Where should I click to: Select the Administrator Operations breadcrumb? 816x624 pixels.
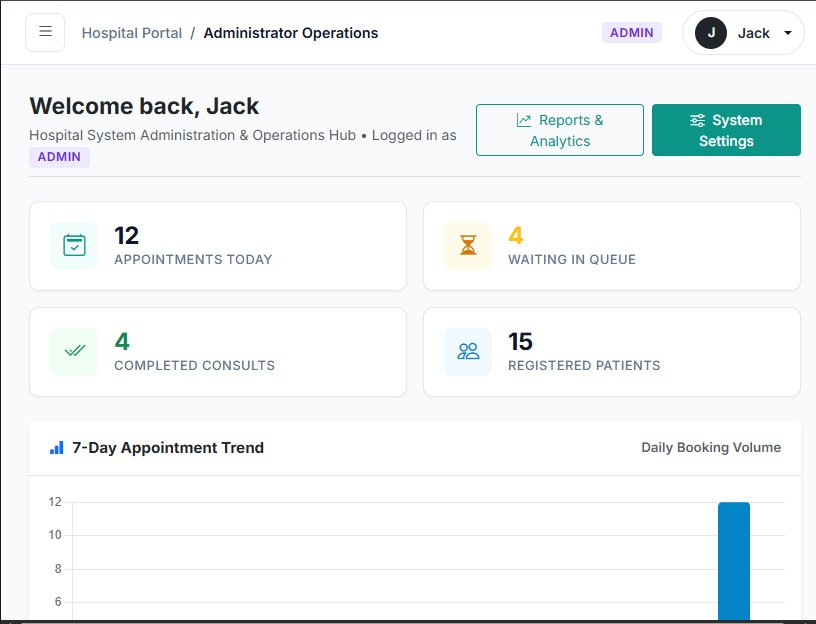coord(290,33)
